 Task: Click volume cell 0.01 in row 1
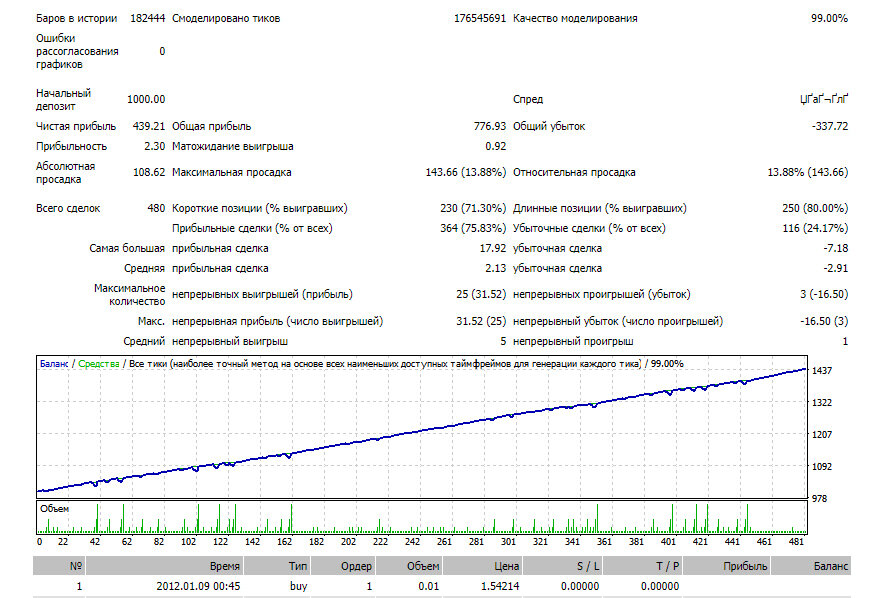[429, 586]
